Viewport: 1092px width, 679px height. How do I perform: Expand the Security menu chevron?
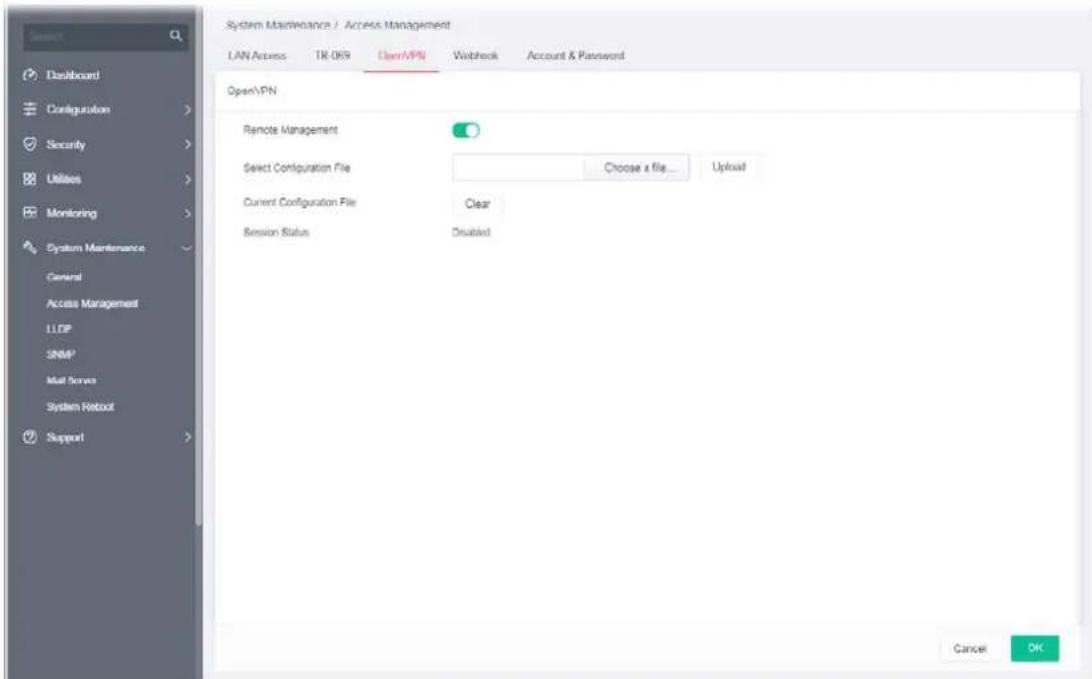click(x=187, y=144)
